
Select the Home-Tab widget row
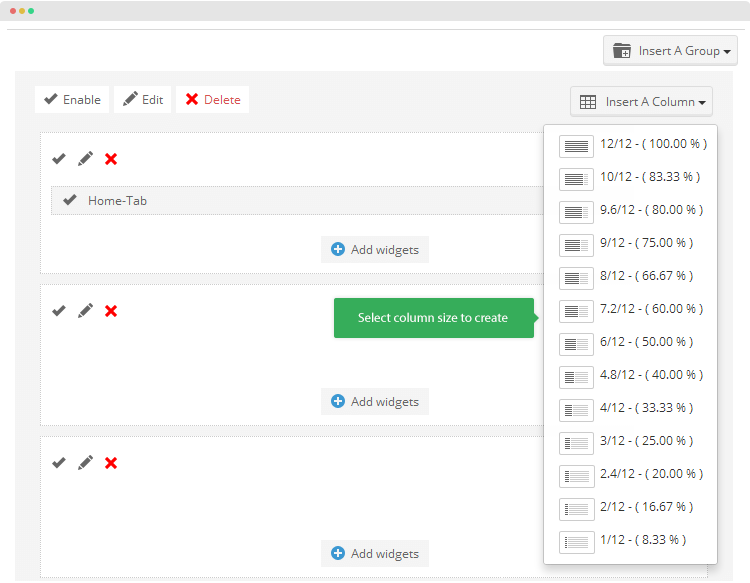click(x=298, y=200)
